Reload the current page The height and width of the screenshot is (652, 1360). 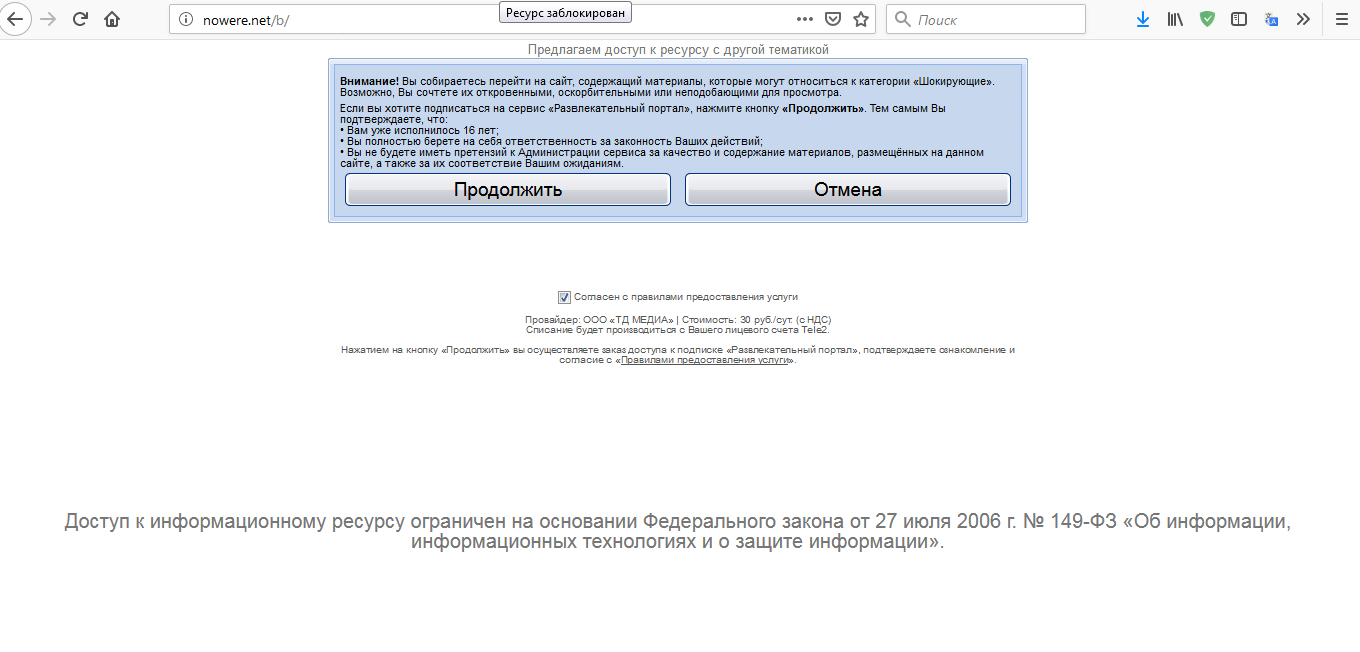80,19
